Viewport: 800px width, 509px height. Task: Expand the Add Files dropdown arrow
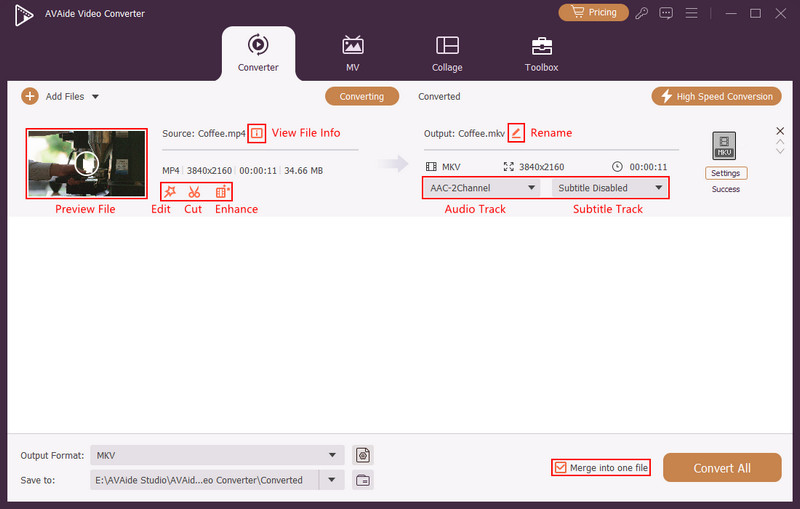(95, 96)
